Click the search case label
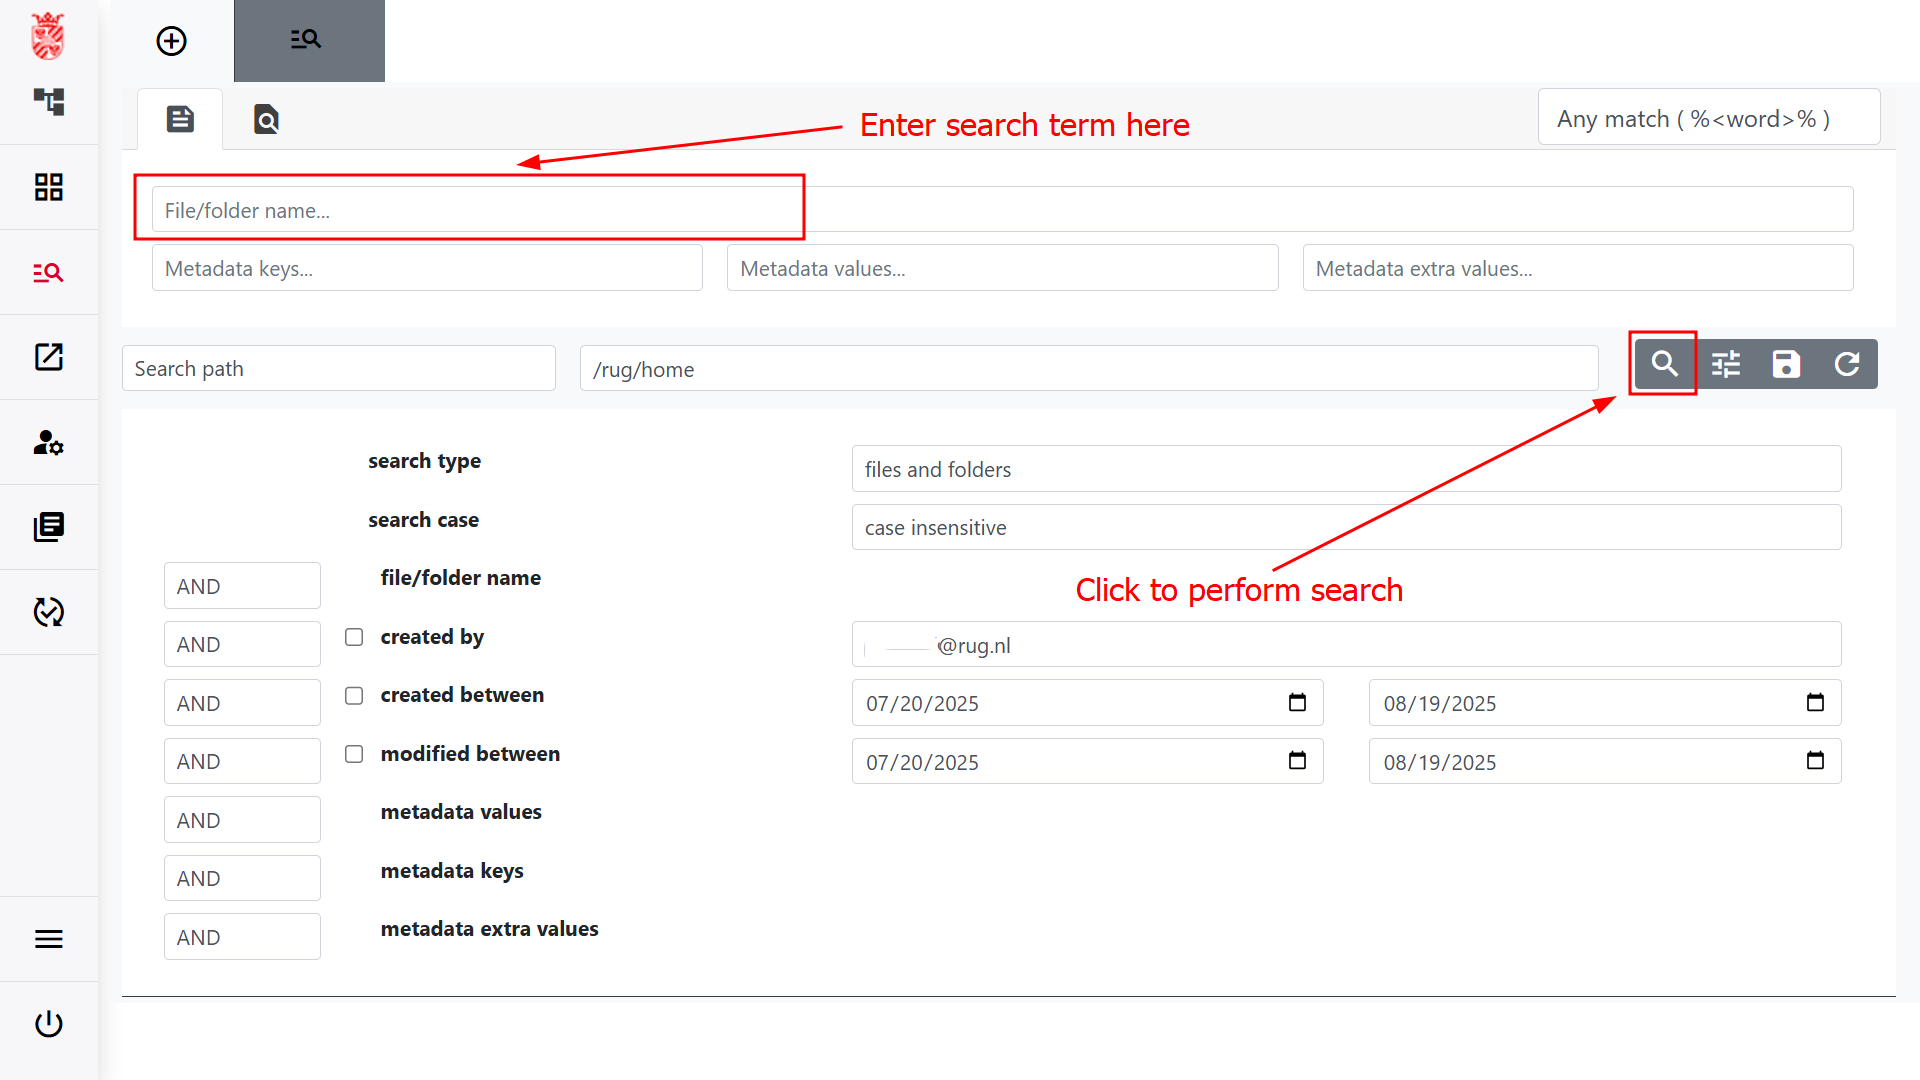This screenshot has height=1080, width=1920. [x=423, y=520]
